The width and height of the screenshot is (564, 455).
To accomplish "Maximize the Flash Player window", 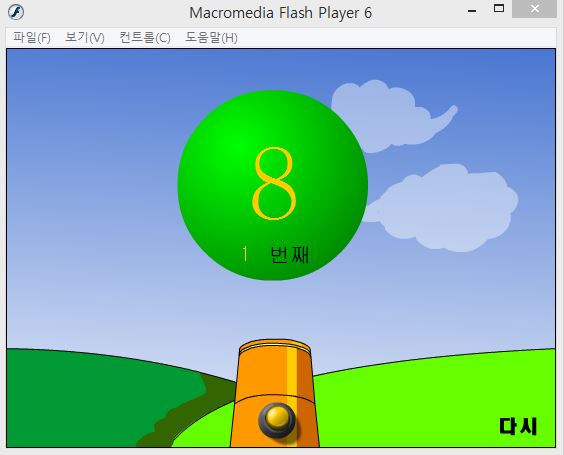I will click(x=499, y=9).
